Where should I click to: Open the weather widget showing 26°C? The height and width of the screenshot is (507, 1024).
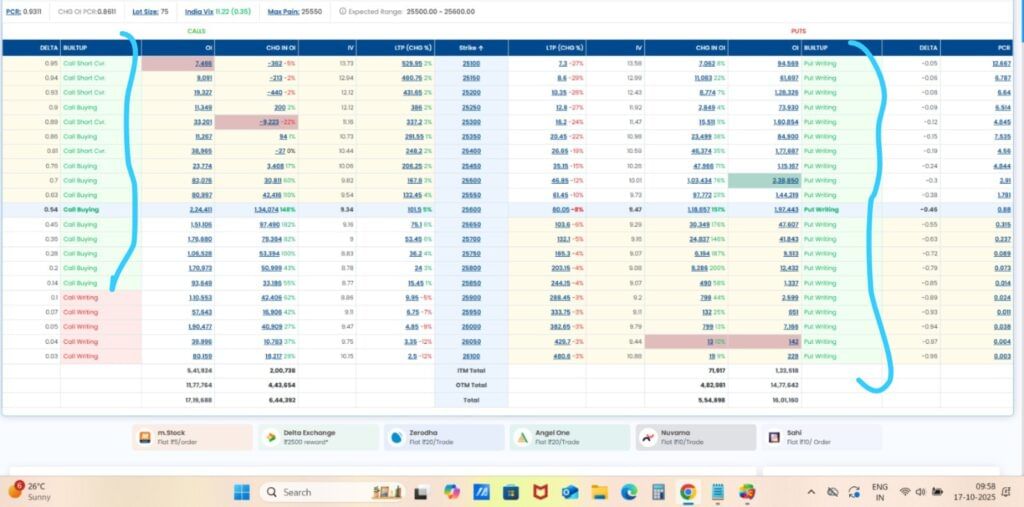[30, 491]
